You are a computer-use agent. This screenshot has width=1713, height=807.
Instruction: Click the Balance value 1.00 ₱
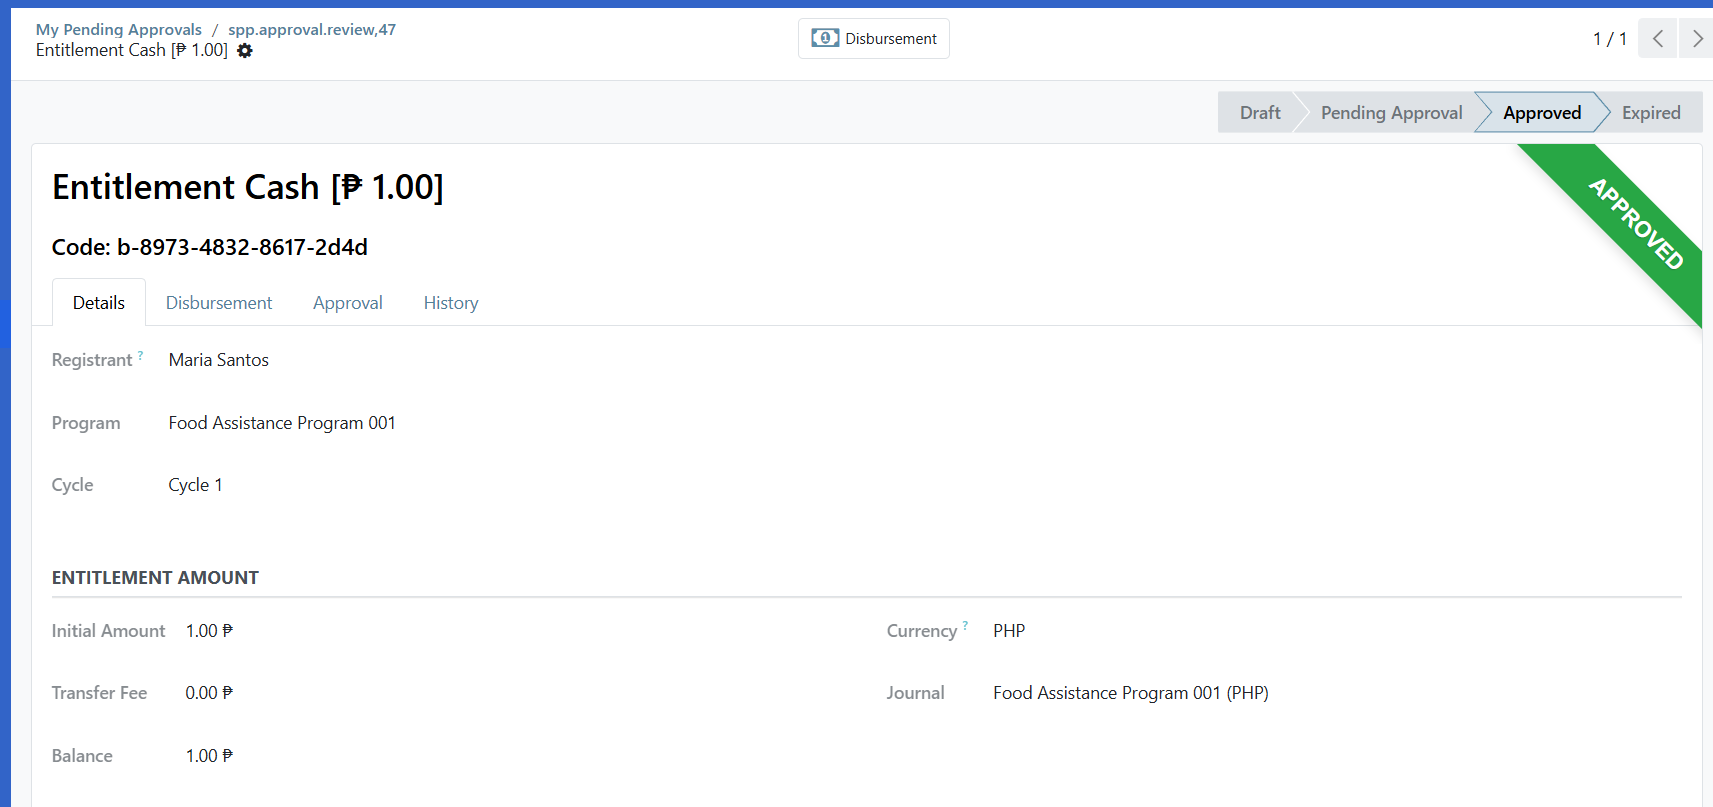(209, 756)
